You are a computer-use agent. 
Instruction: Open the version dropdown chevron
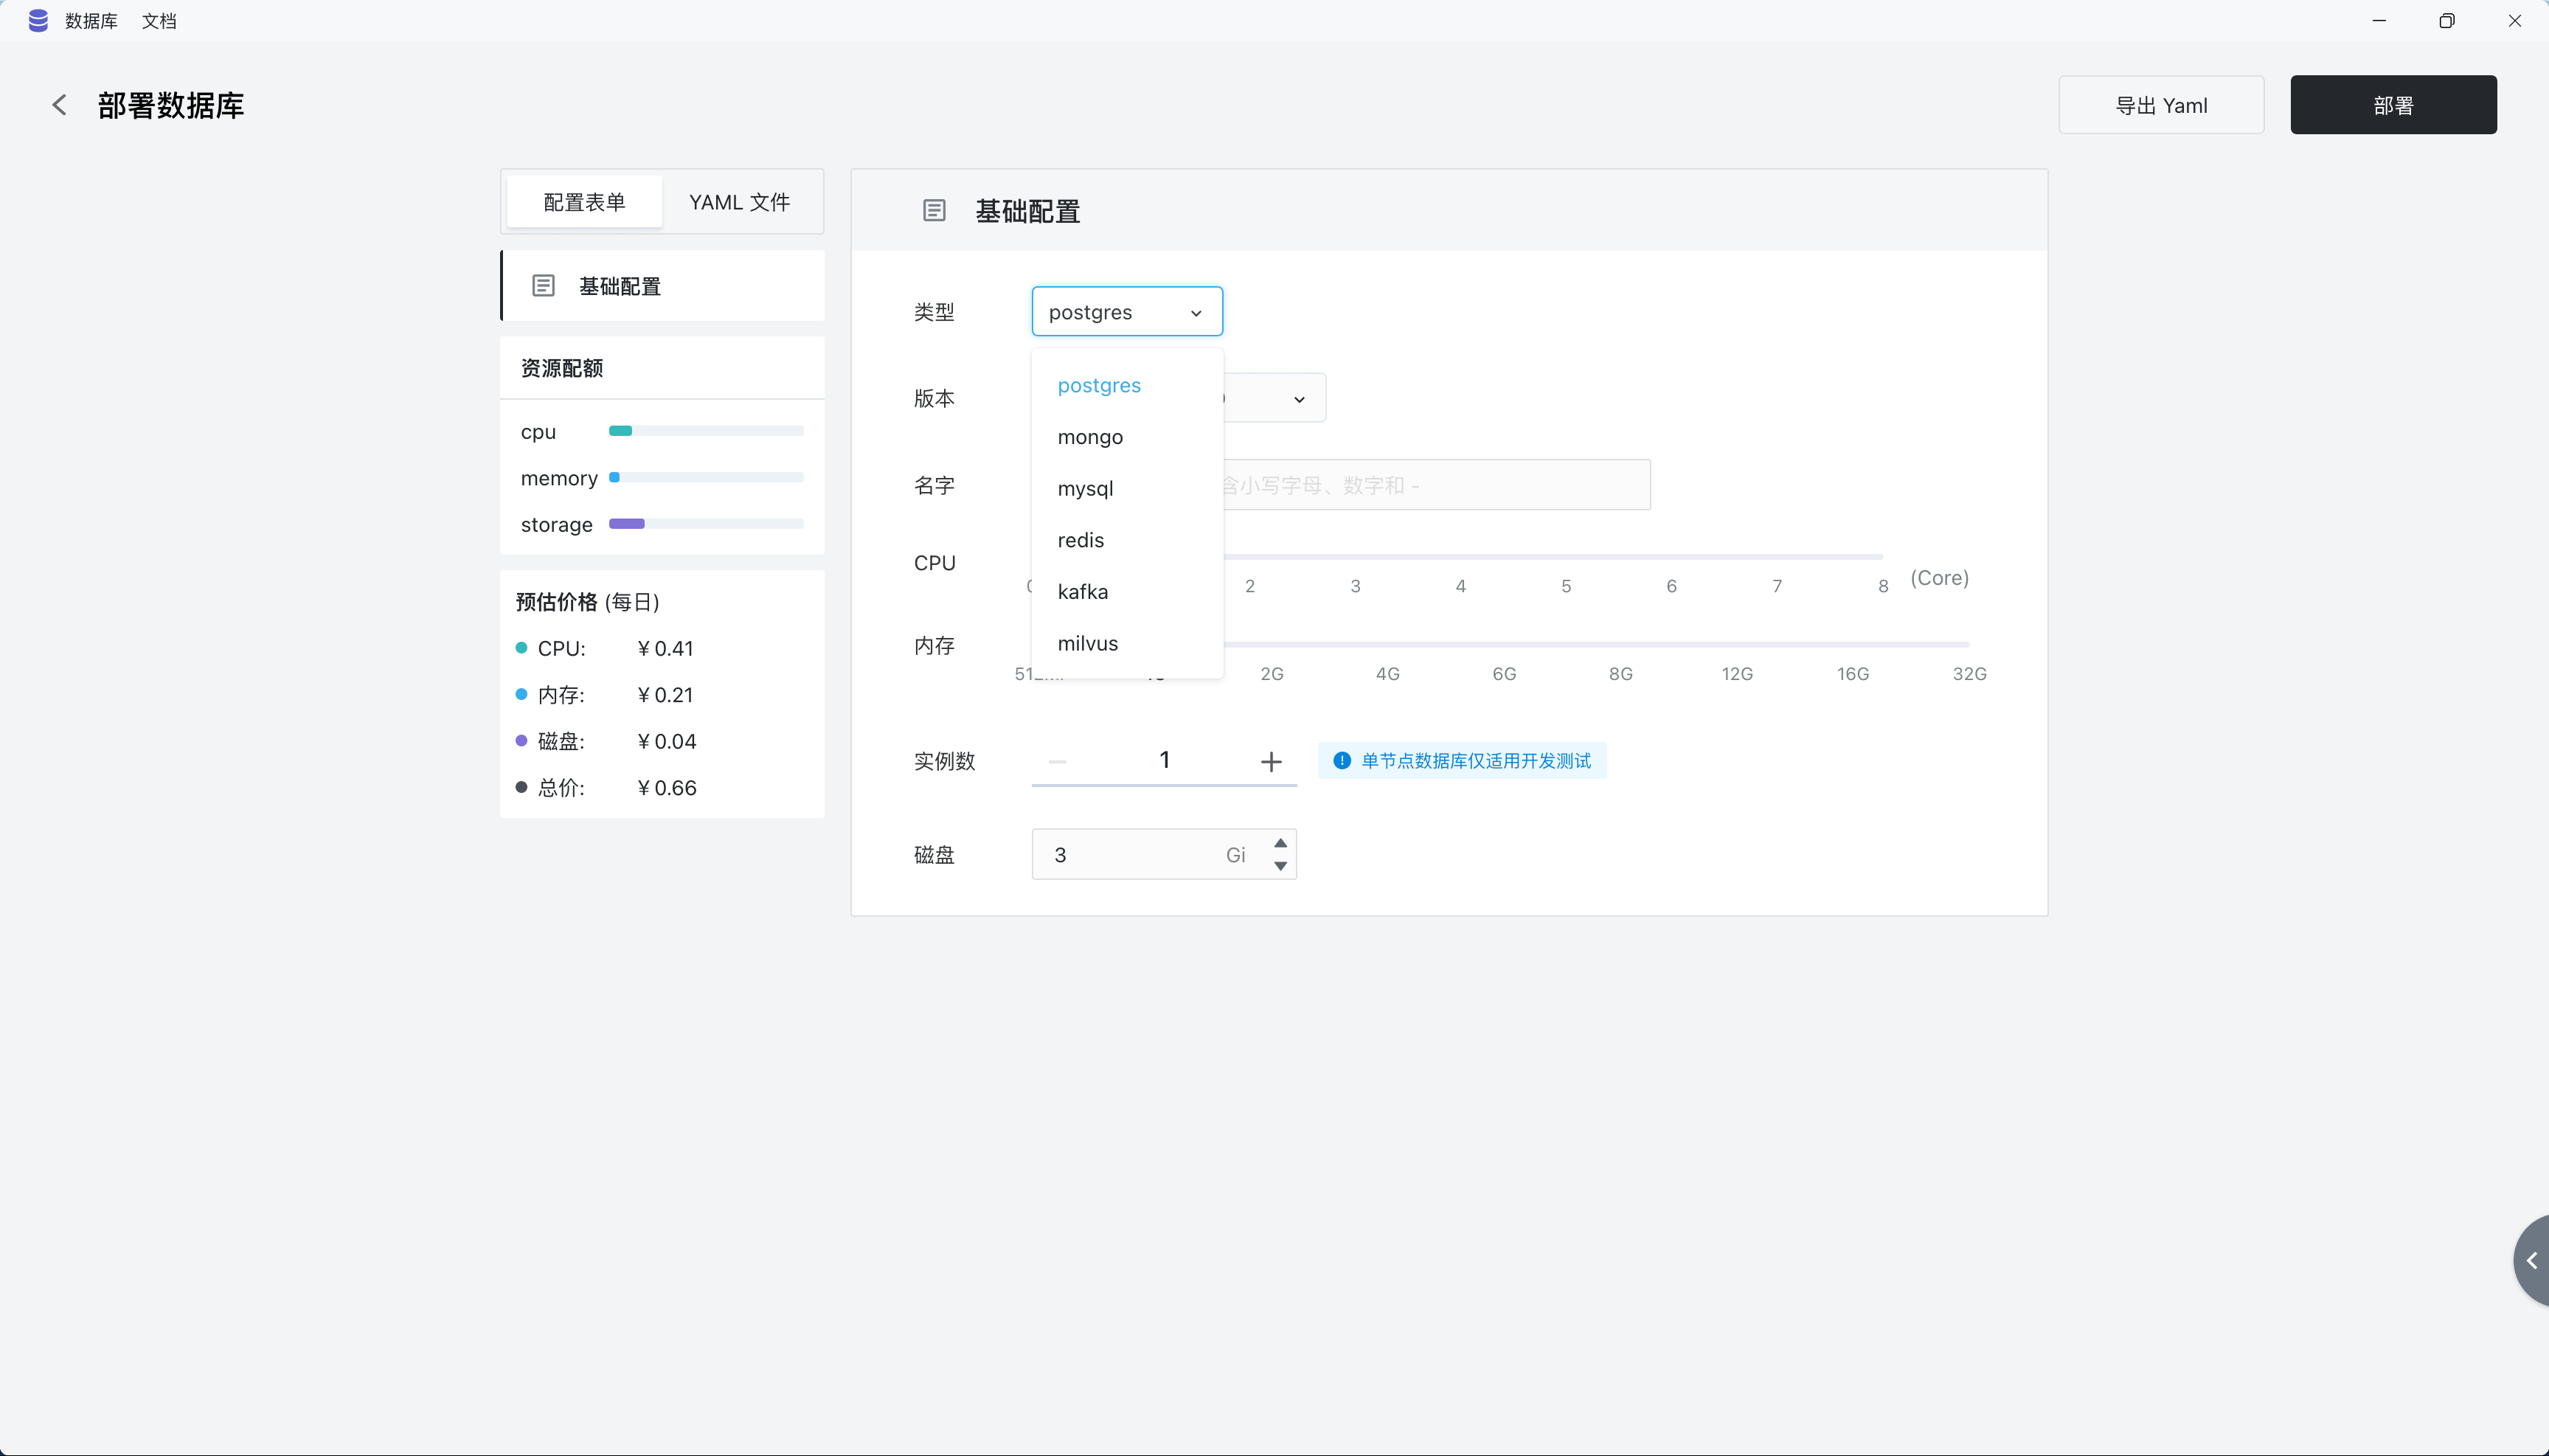1299,399
